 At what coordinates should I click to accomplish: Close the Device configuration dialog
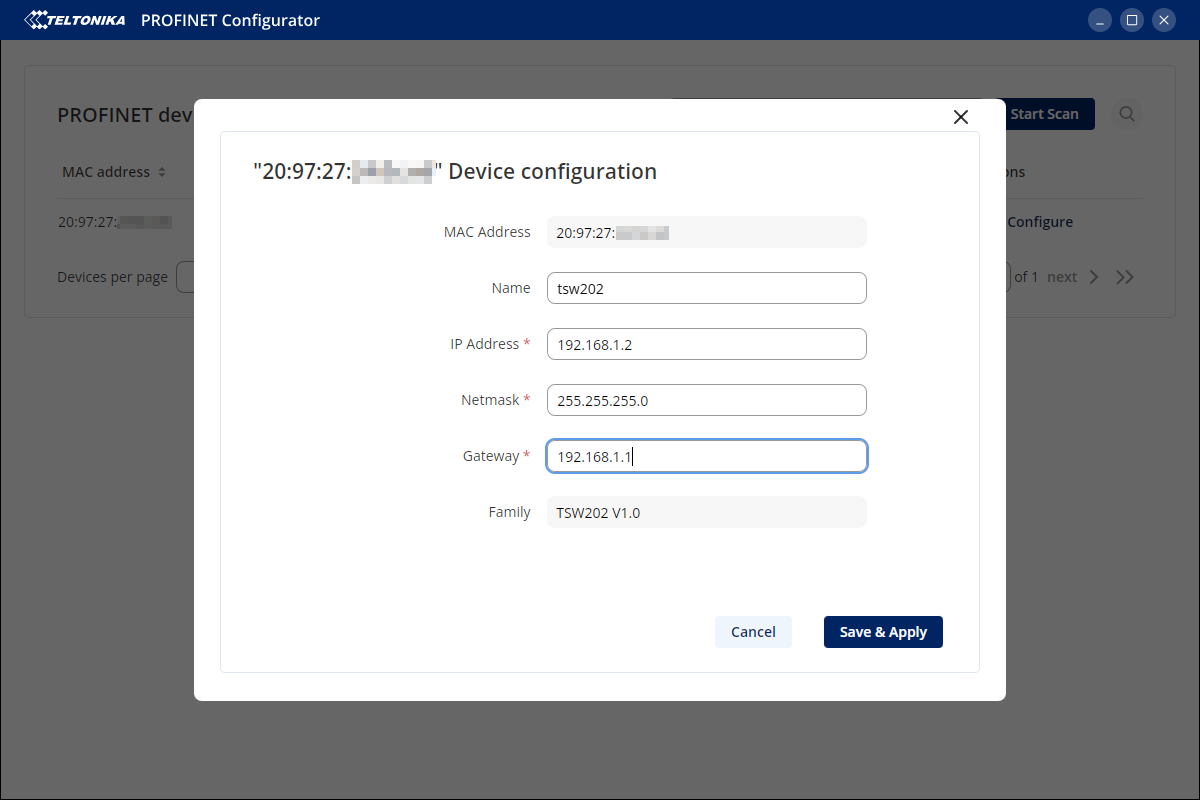click(x=961, y=117)
